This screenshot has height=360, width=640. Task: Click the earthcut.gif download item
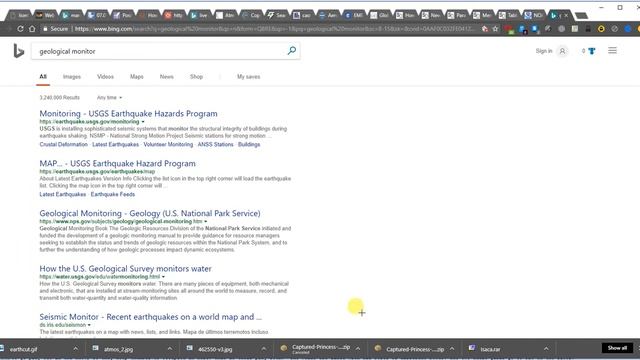(23, 349)
